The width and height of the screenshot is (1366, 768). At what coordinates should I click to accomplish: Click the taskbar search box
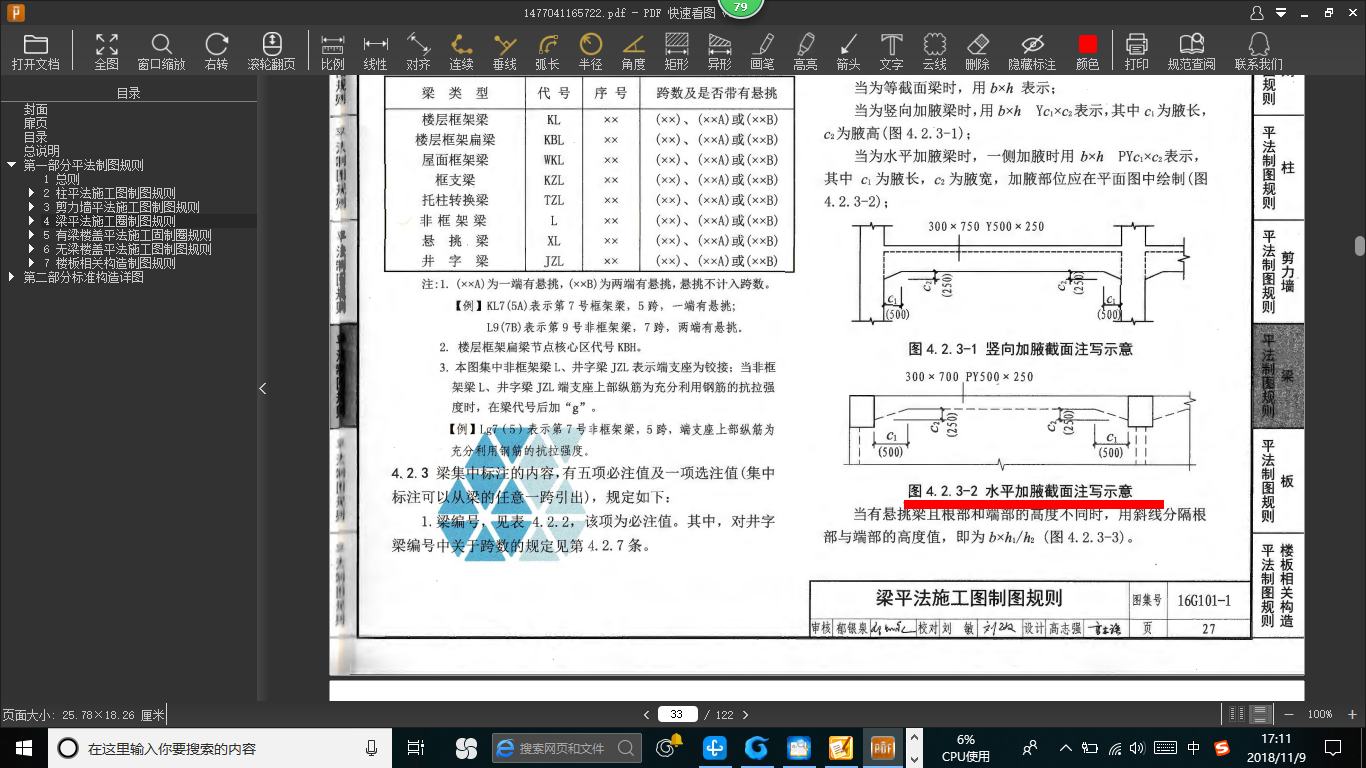pos(220,747)
